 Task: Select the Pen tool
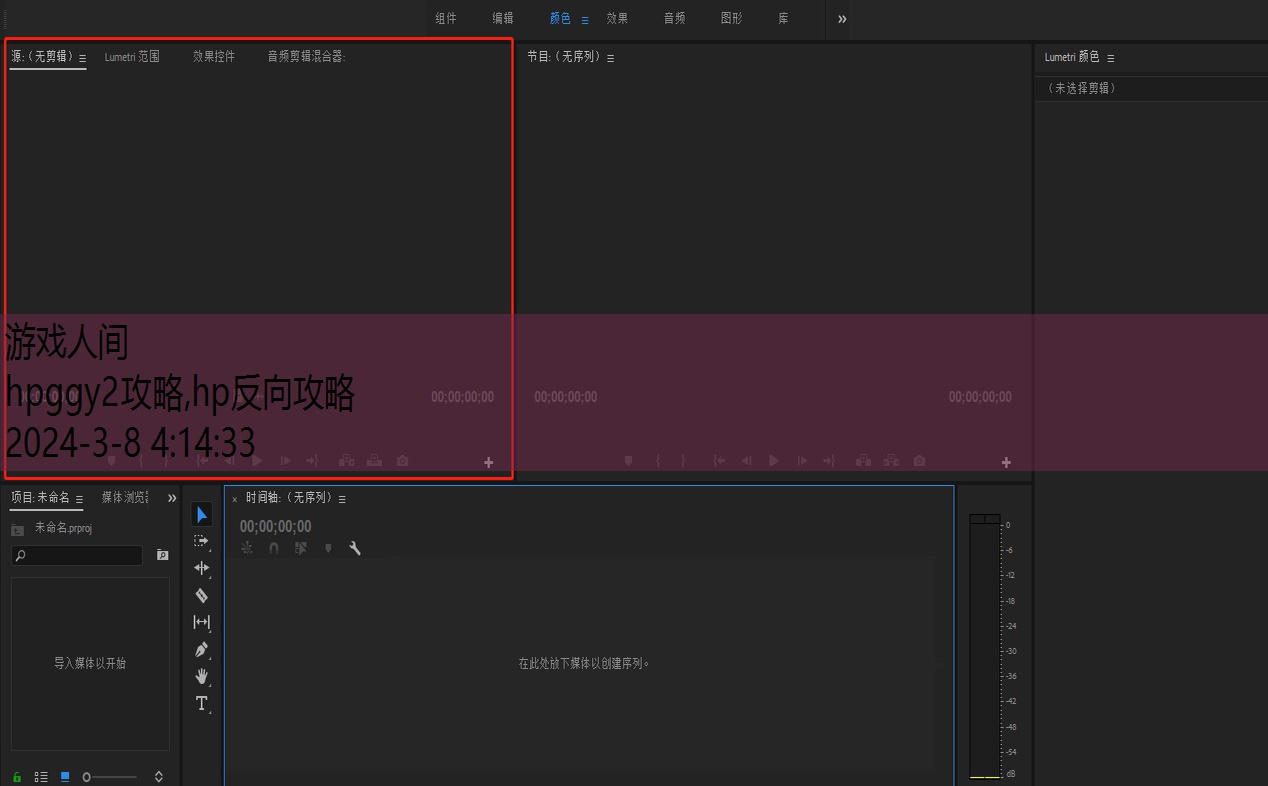click(x=202, y=650)
